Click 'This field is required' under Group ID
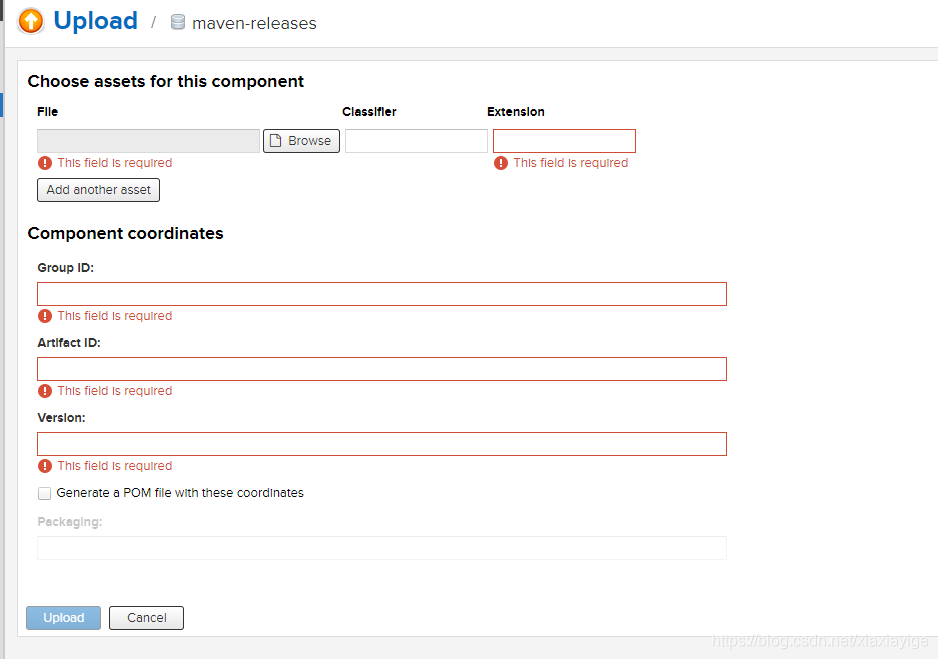938x659 pixels. click(x=115, y=316)
